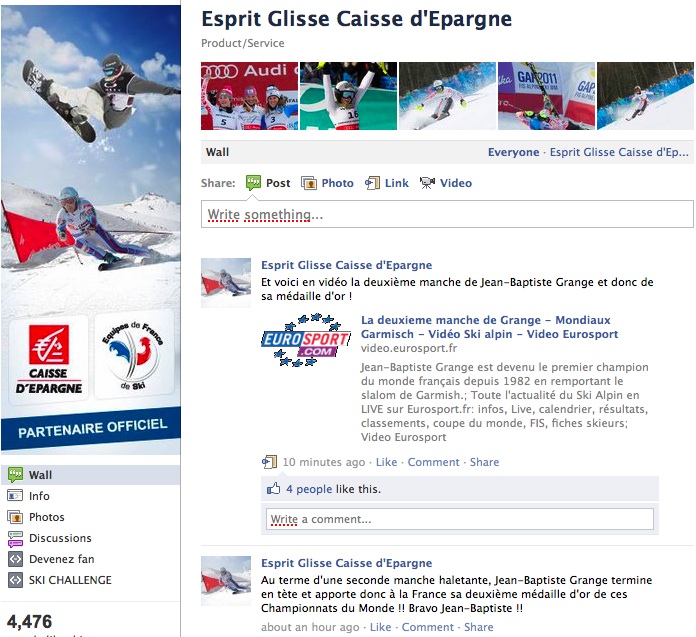The width and height of the screenshot is (696, 637).
Task: Click the Link share icon
Action: [372, 183]
